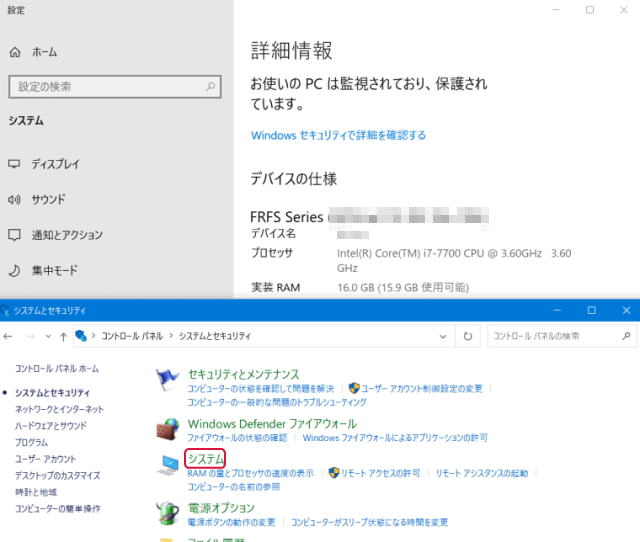Open ネットワークとインターネット category
The image size is (640, 542).
click(59, 409)
